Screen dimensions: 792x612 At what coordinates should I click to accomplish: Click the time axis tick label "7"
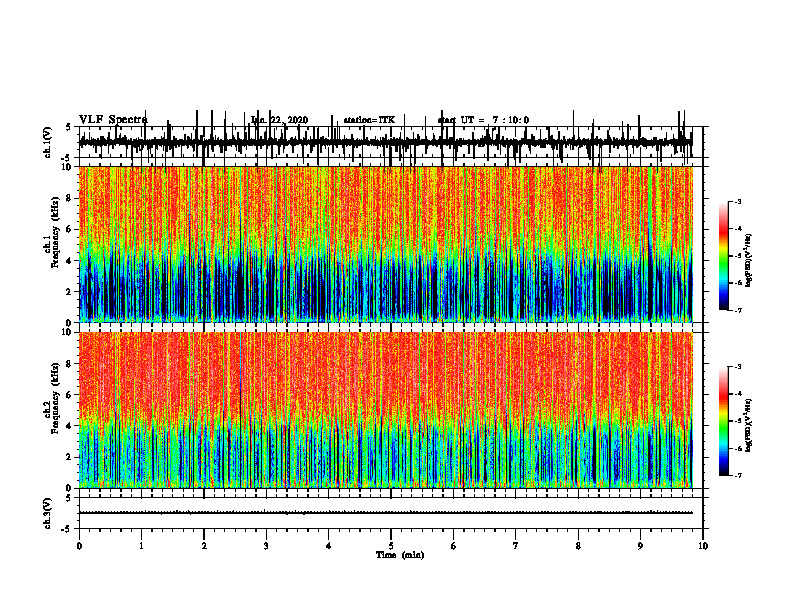pos(516,546)
